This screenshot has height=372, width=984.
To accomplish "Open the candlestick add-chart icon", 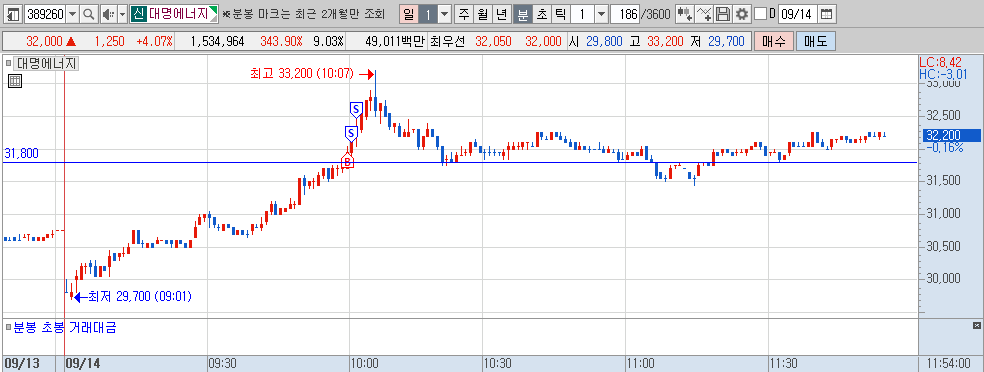I will tap(685, 14).
